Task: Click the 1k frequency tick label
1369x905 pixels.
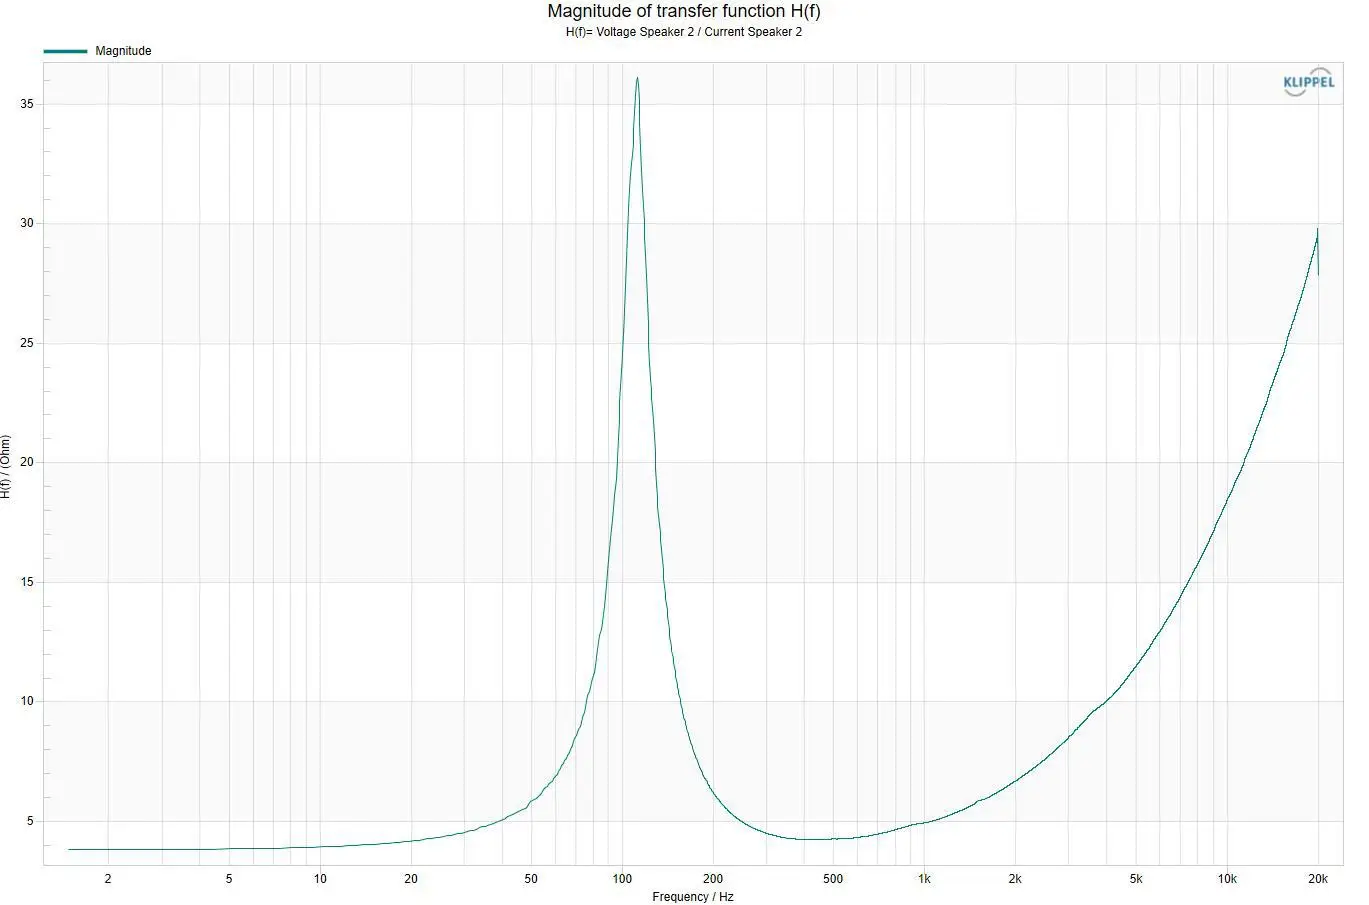Action: point(924,879)
